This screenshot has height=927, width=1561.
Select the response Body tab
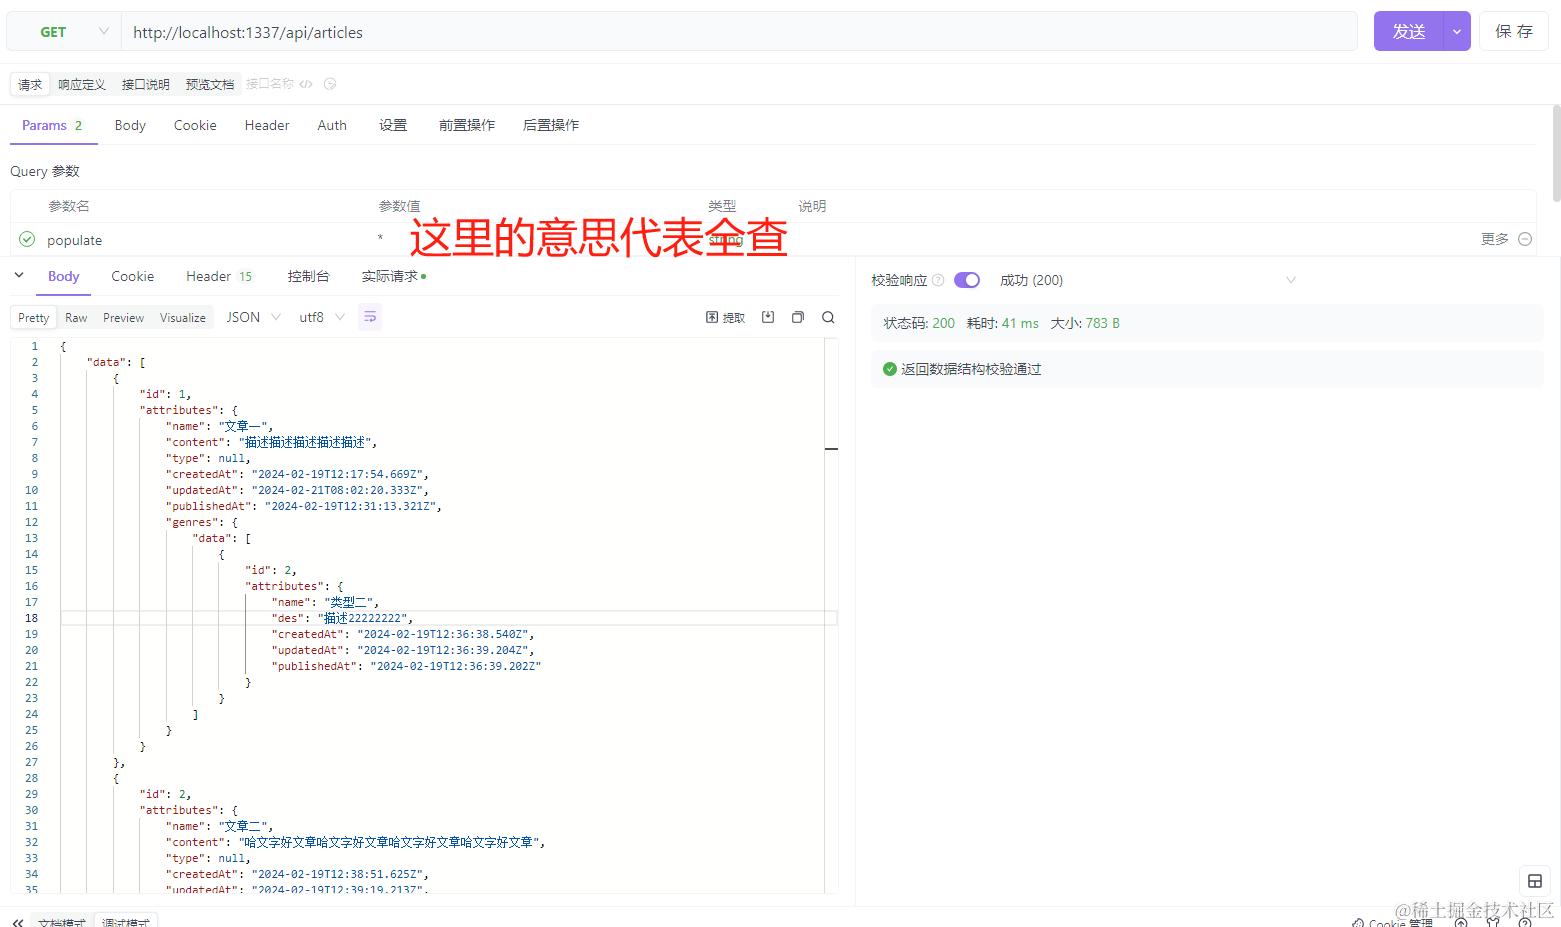coord(63,276)
